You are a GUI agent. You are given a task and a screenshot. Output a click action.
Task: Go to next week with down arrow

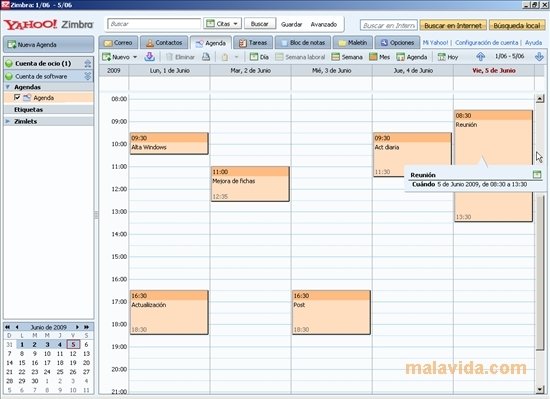click(539, 56)
